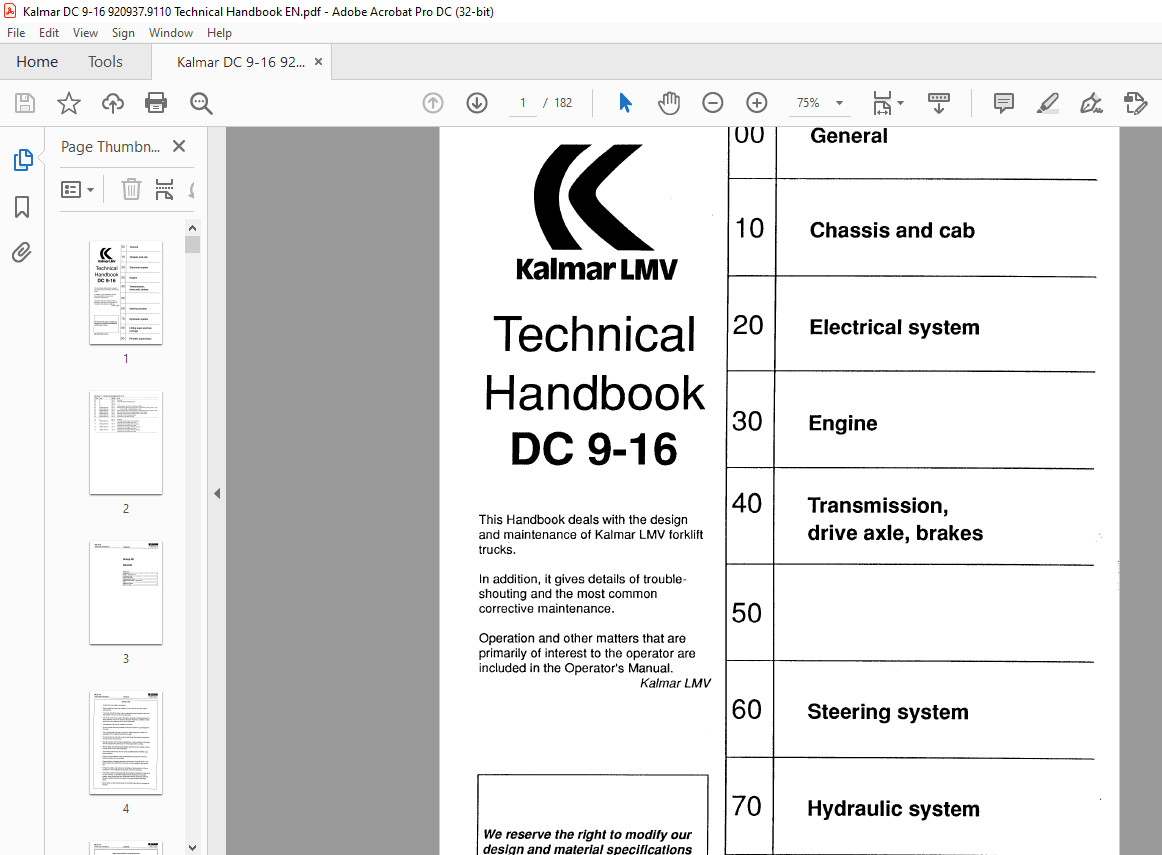Toggle the Page Thumbnails panel
The image size is (1162, 855).
click(x=22, y=159)
